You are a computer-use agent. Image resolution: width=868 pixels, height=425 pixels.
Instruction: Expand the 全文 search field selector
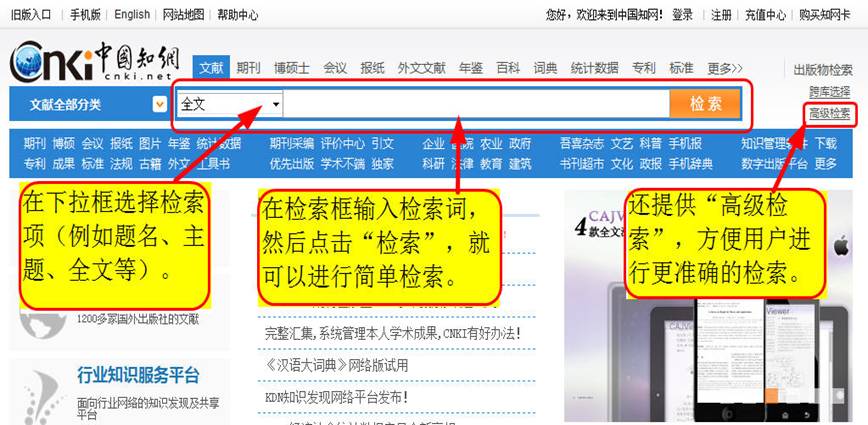click(x=230, y=104)
